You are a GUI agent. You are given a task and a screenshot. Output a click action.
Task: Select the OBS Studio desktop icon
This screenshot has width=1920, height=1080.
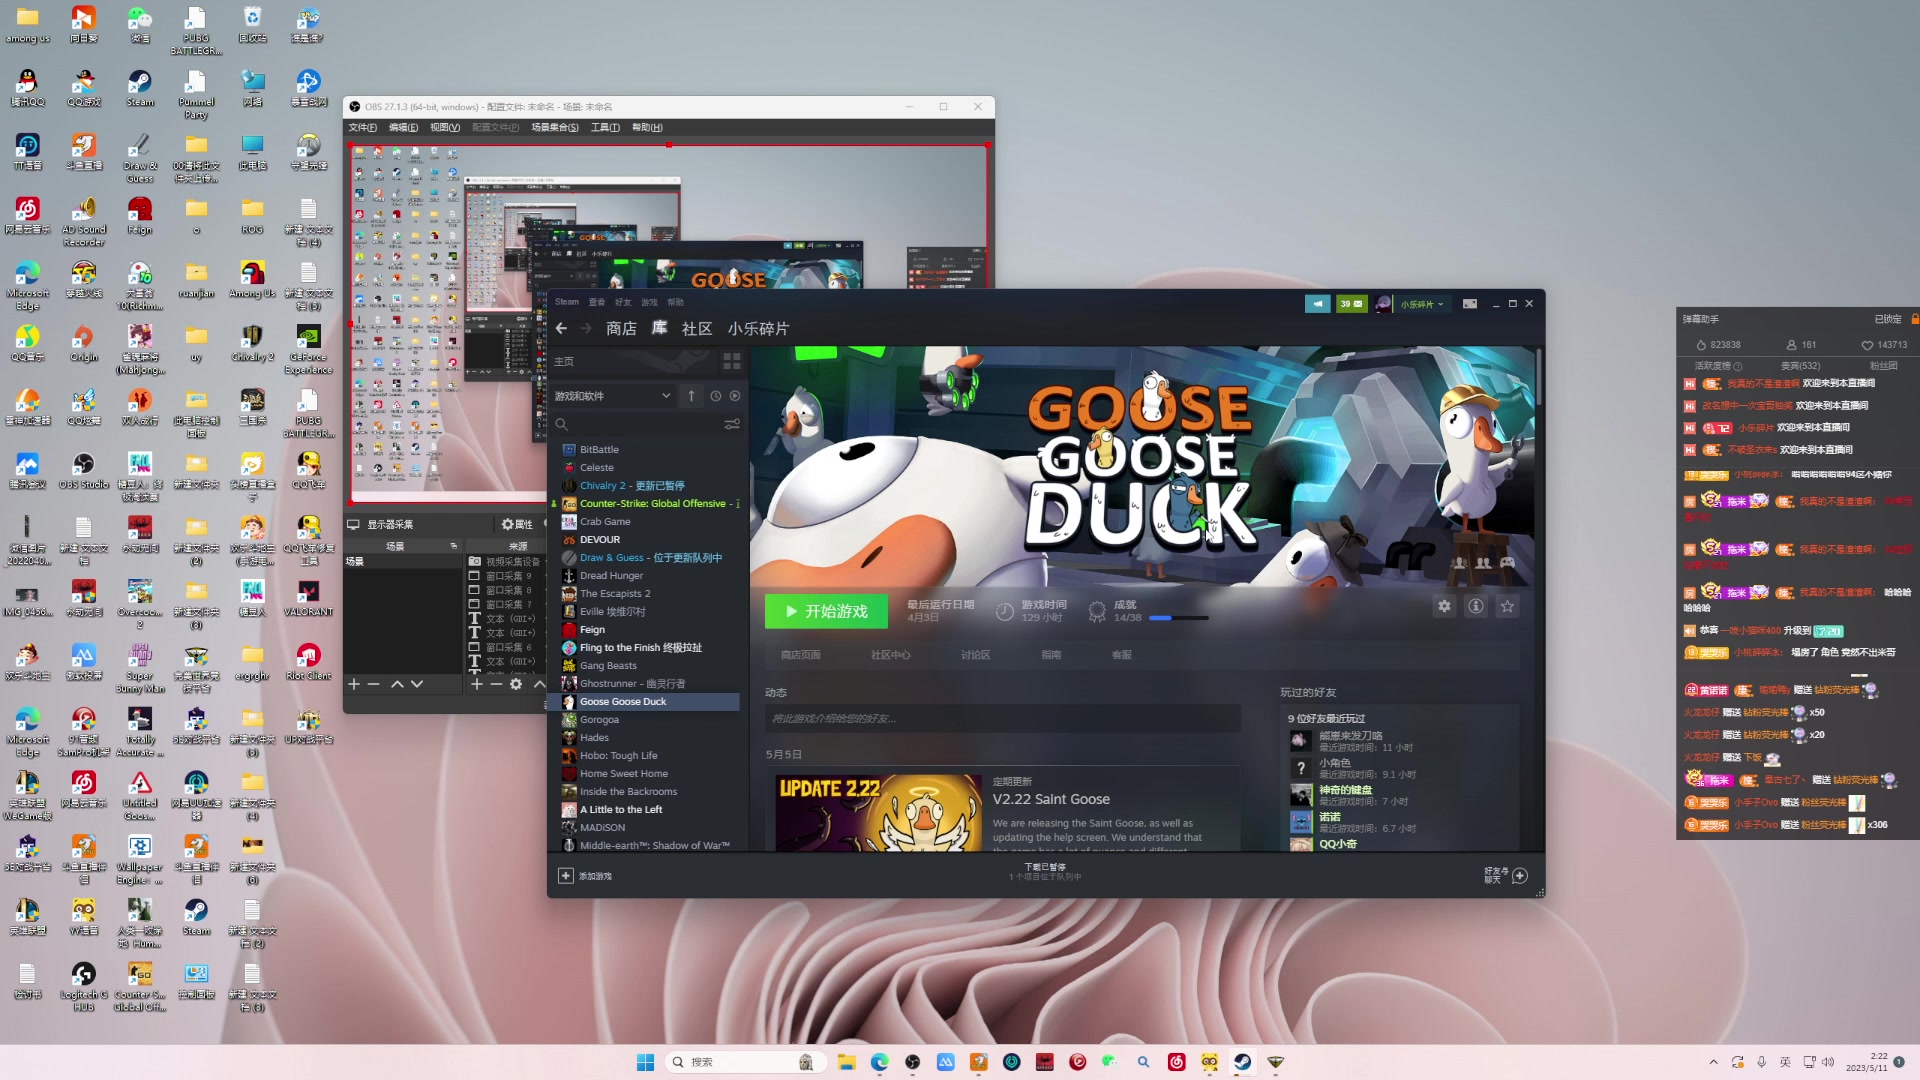click(x=84, y=468)
